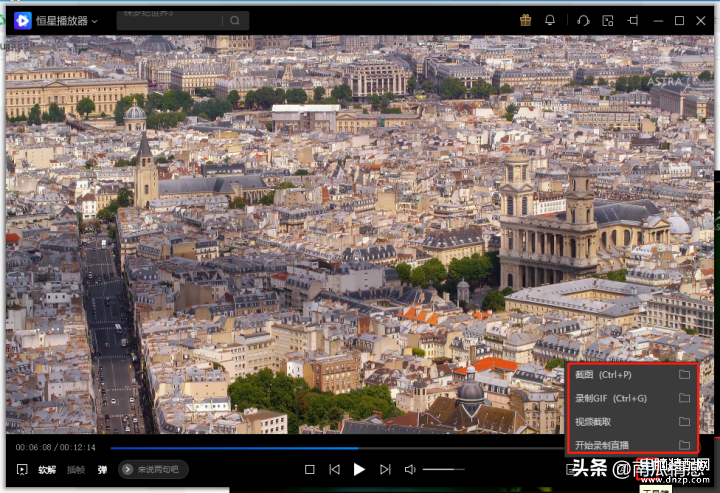This screenshot has height=493, width=720.
Task: Click on the video progress bar
Action: [338, 448]
